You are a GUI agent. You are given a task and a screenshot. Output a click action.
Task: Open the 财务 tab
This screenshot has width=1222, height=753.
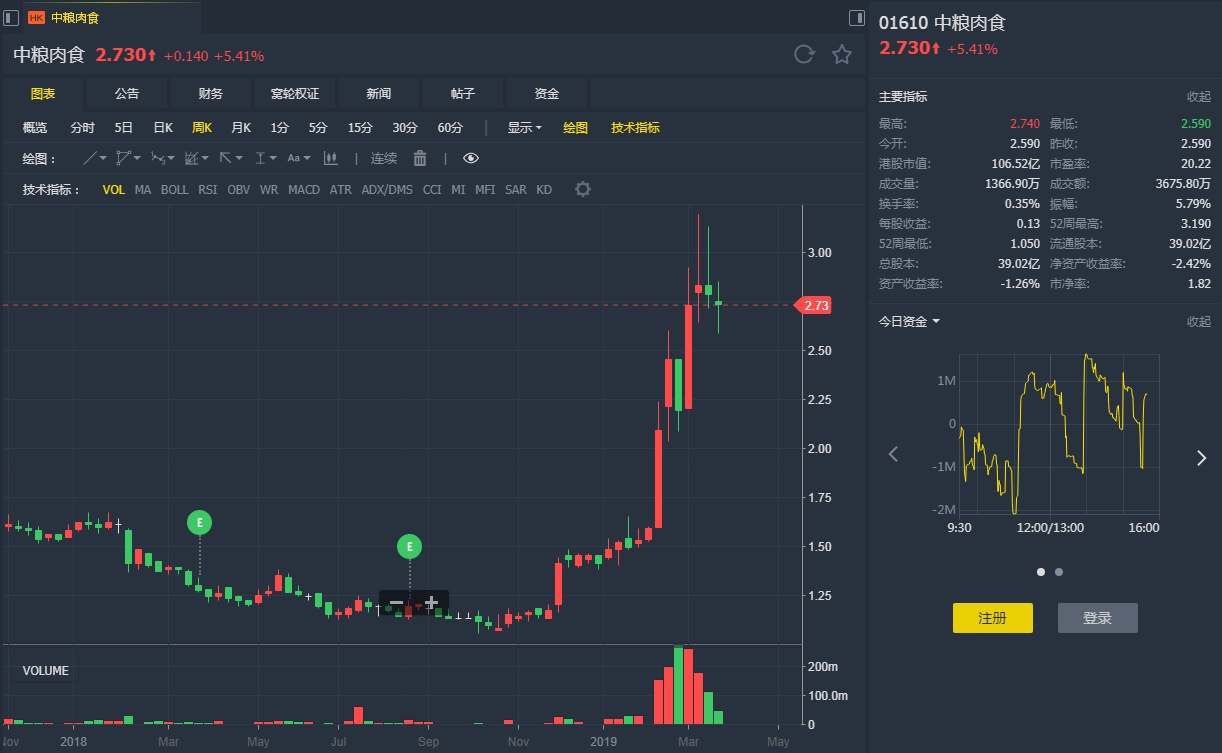[x=211, y=94]
